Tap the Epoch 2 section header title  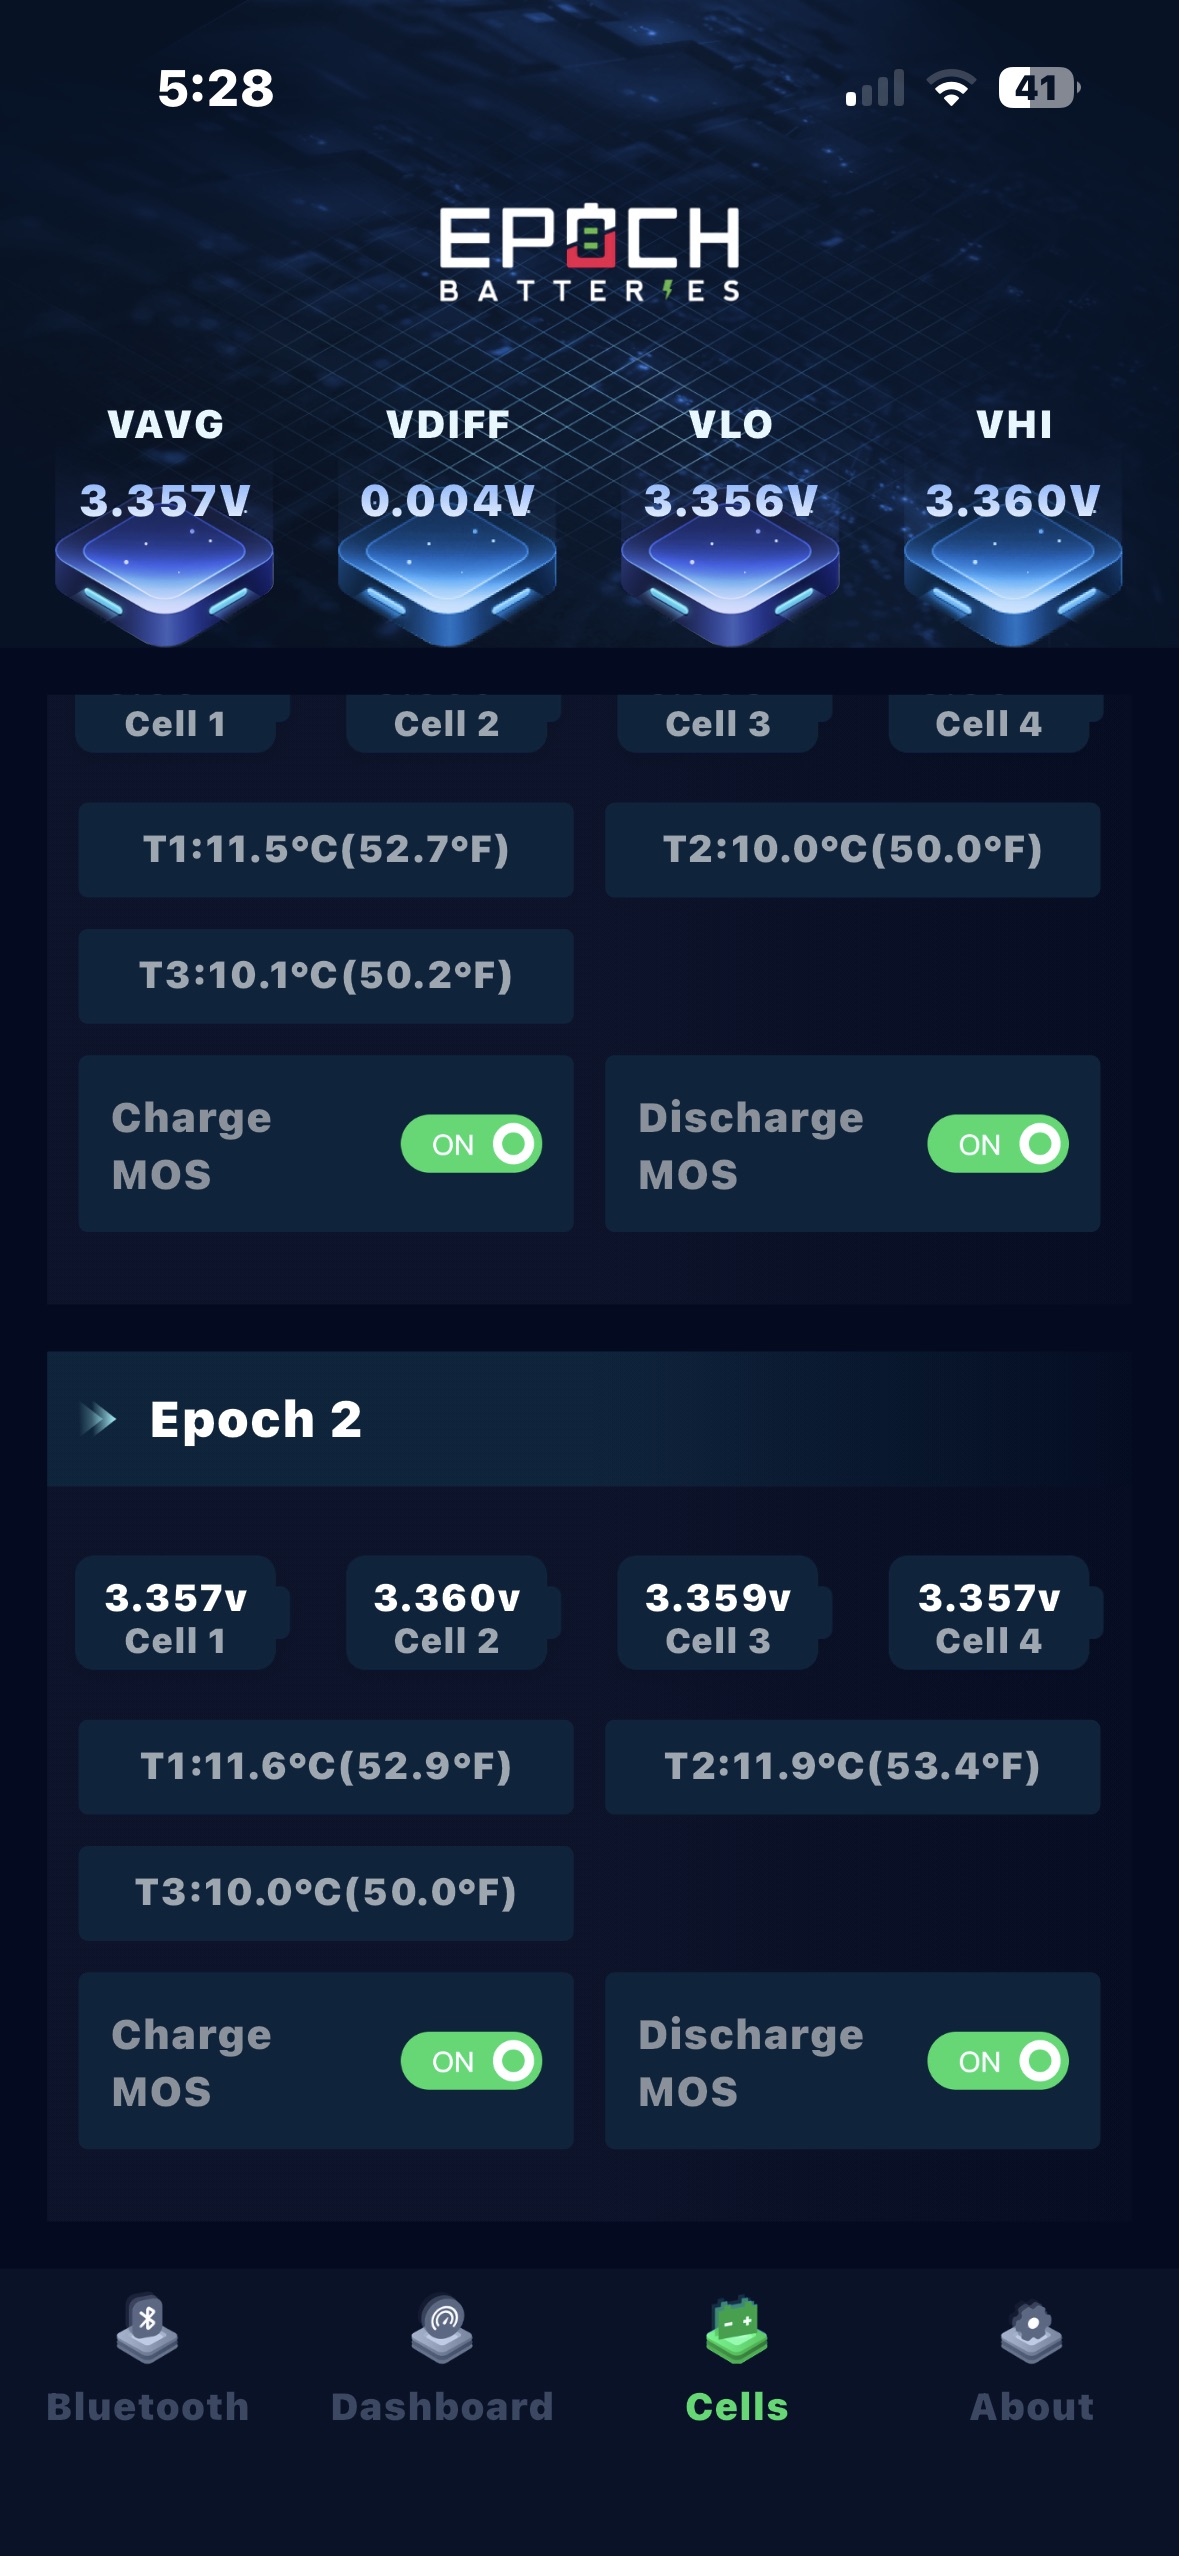click(256, 1419)
